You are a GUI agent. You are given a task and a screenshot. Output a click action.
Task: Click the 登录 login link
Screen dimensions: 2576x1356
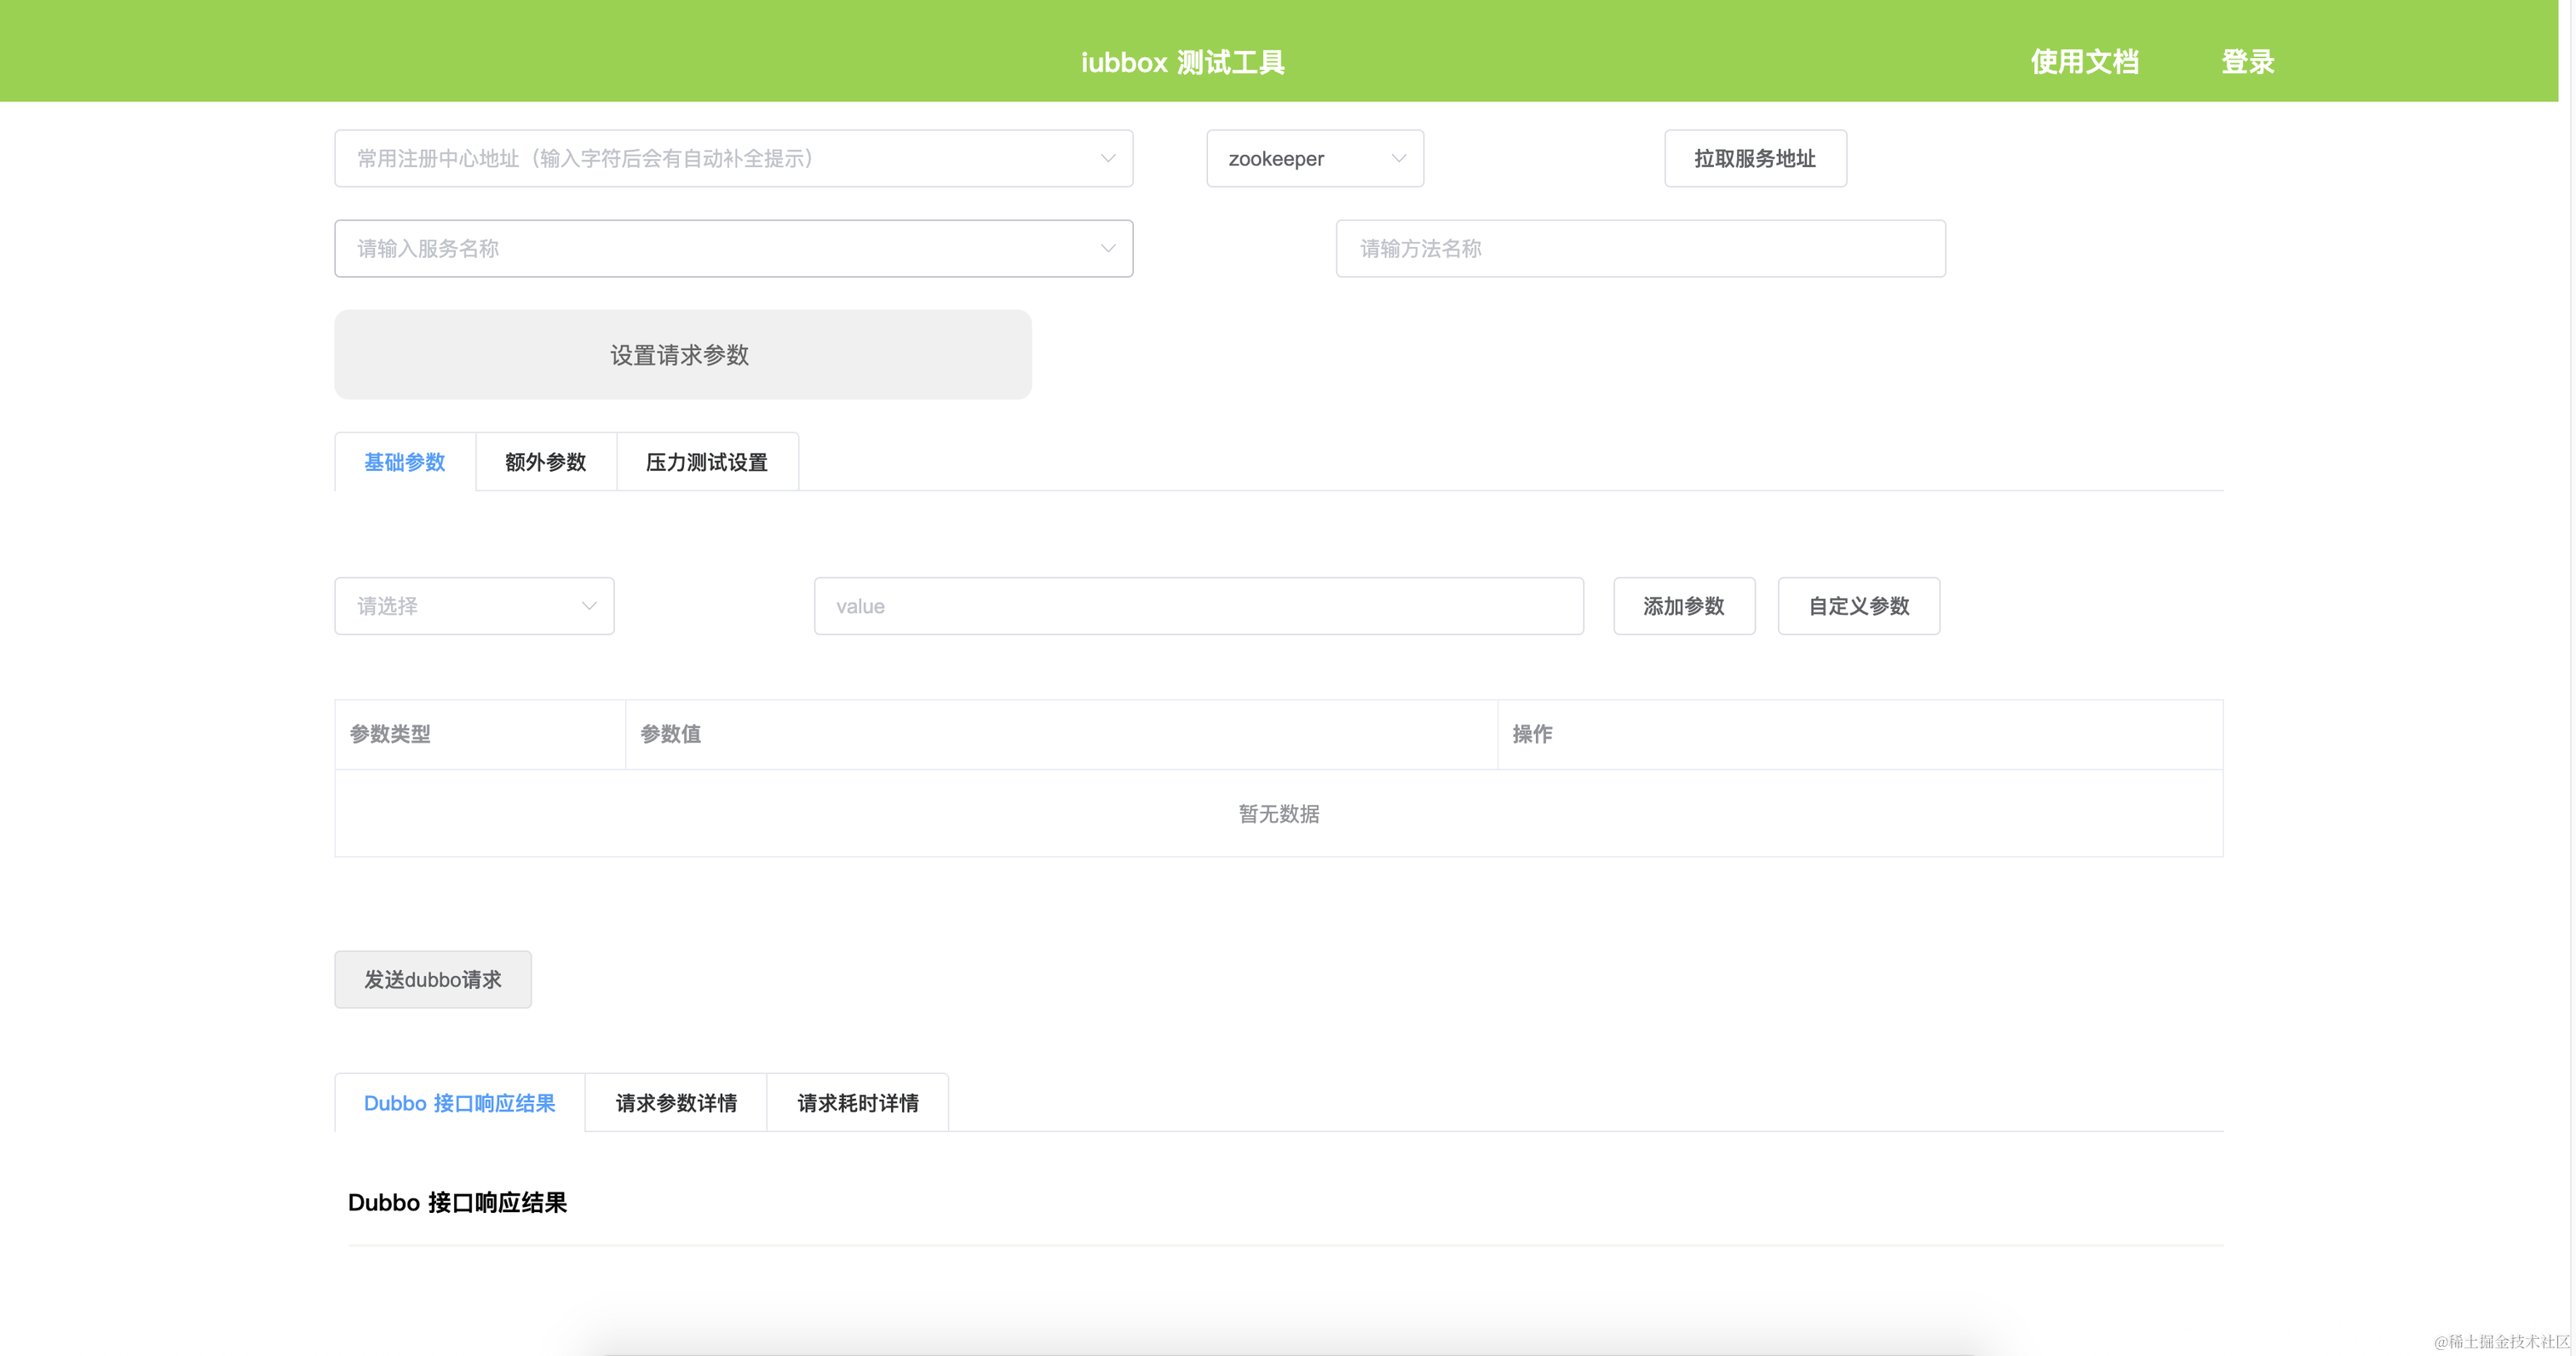(x=2246, y=62)
